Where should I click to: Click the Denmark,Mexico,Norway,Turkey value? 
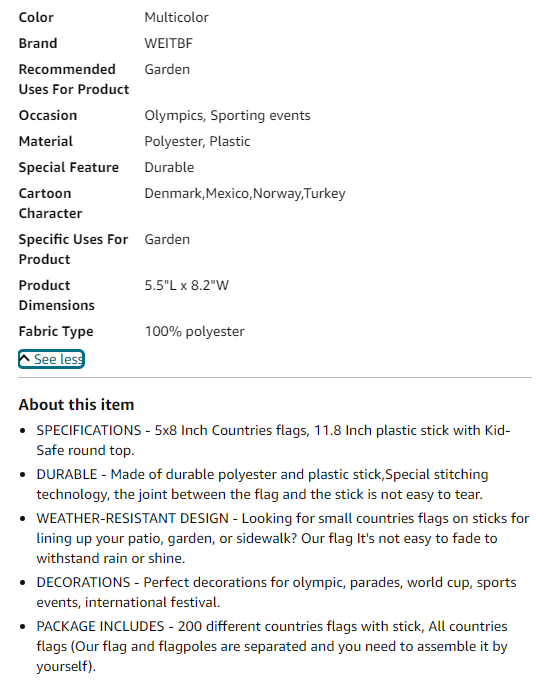pos(245,194)
